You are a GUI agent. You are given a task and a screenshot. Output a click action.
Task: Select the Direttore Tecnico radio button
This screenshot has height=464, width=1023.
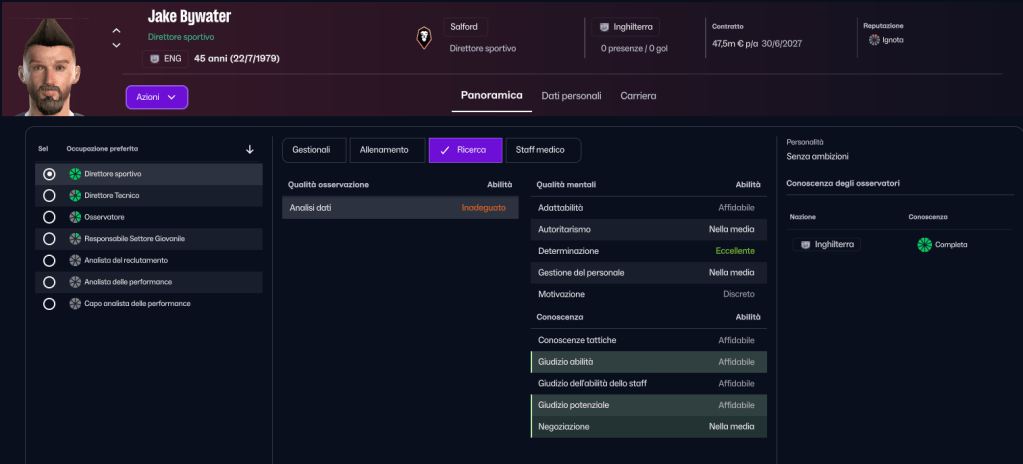[x=48, y=195]
